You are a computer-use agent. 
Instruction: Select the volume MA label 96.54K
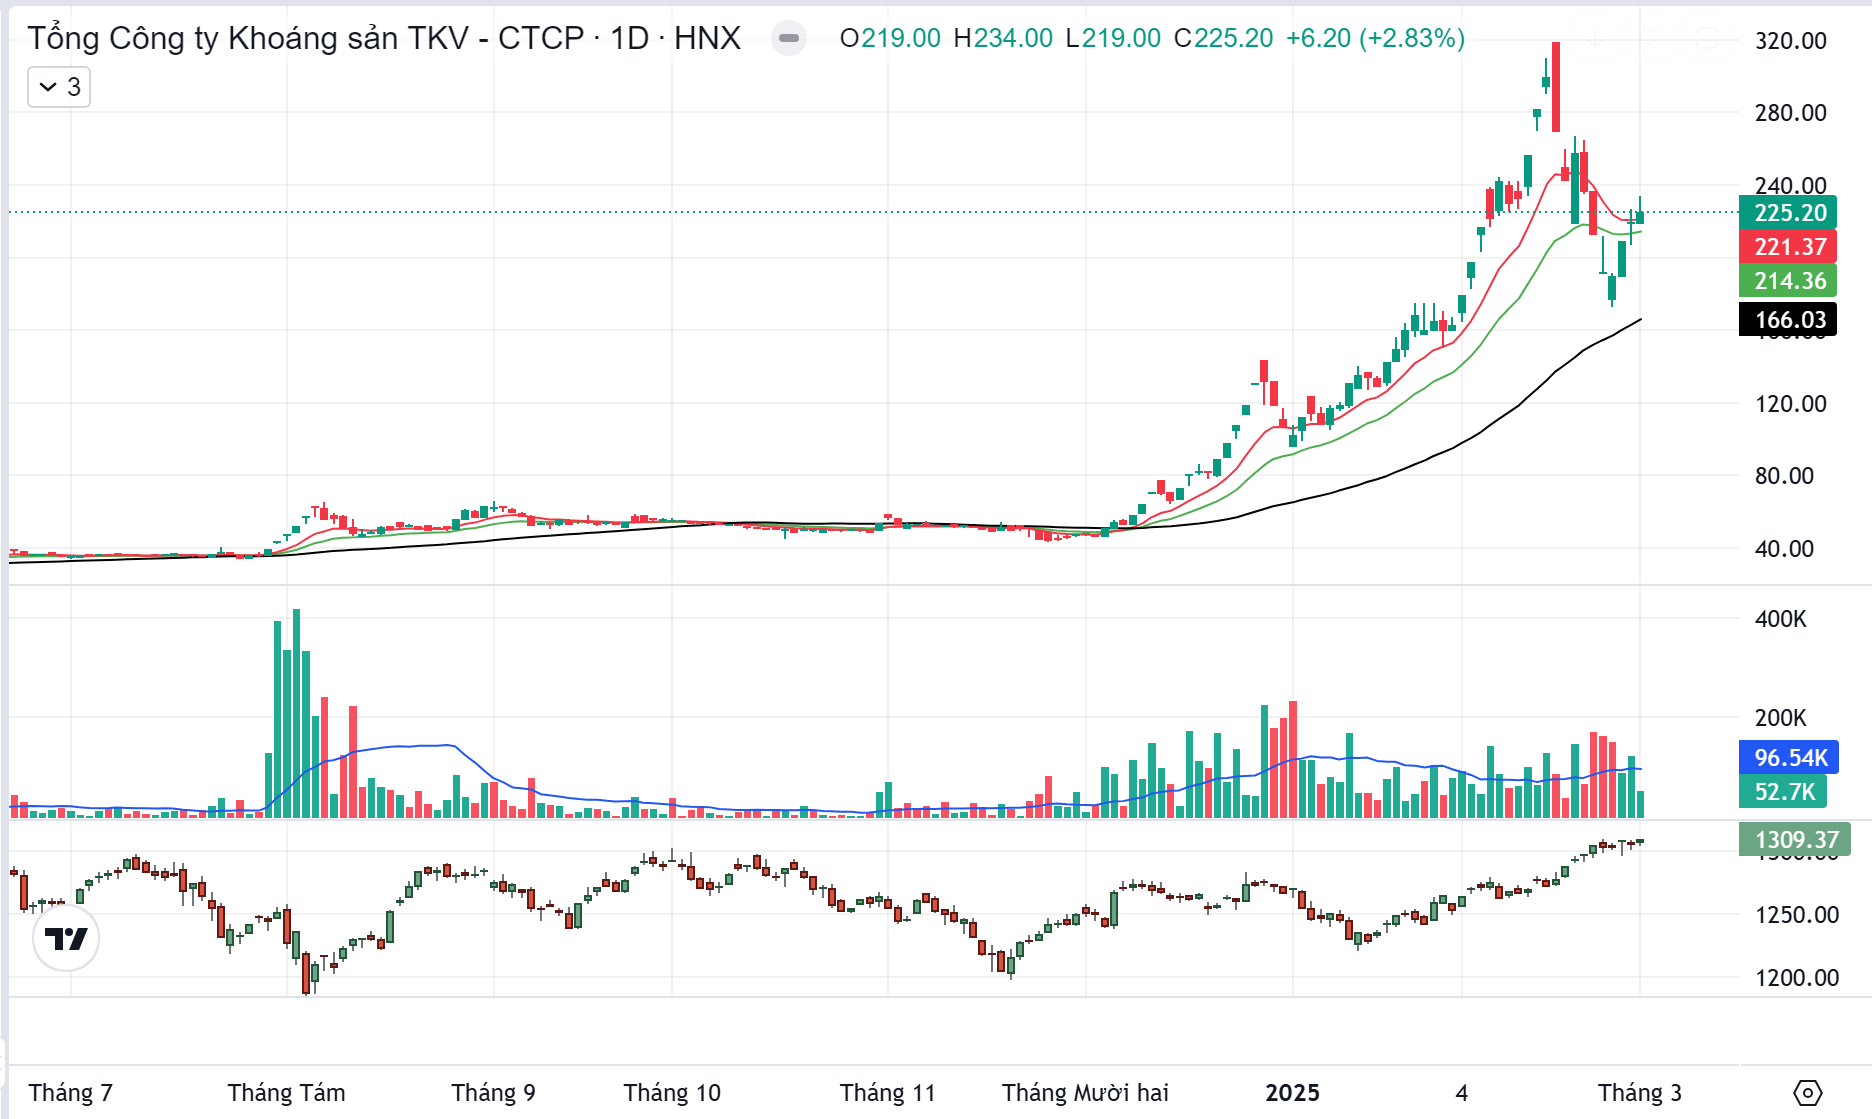click(x=1789, y=758)
